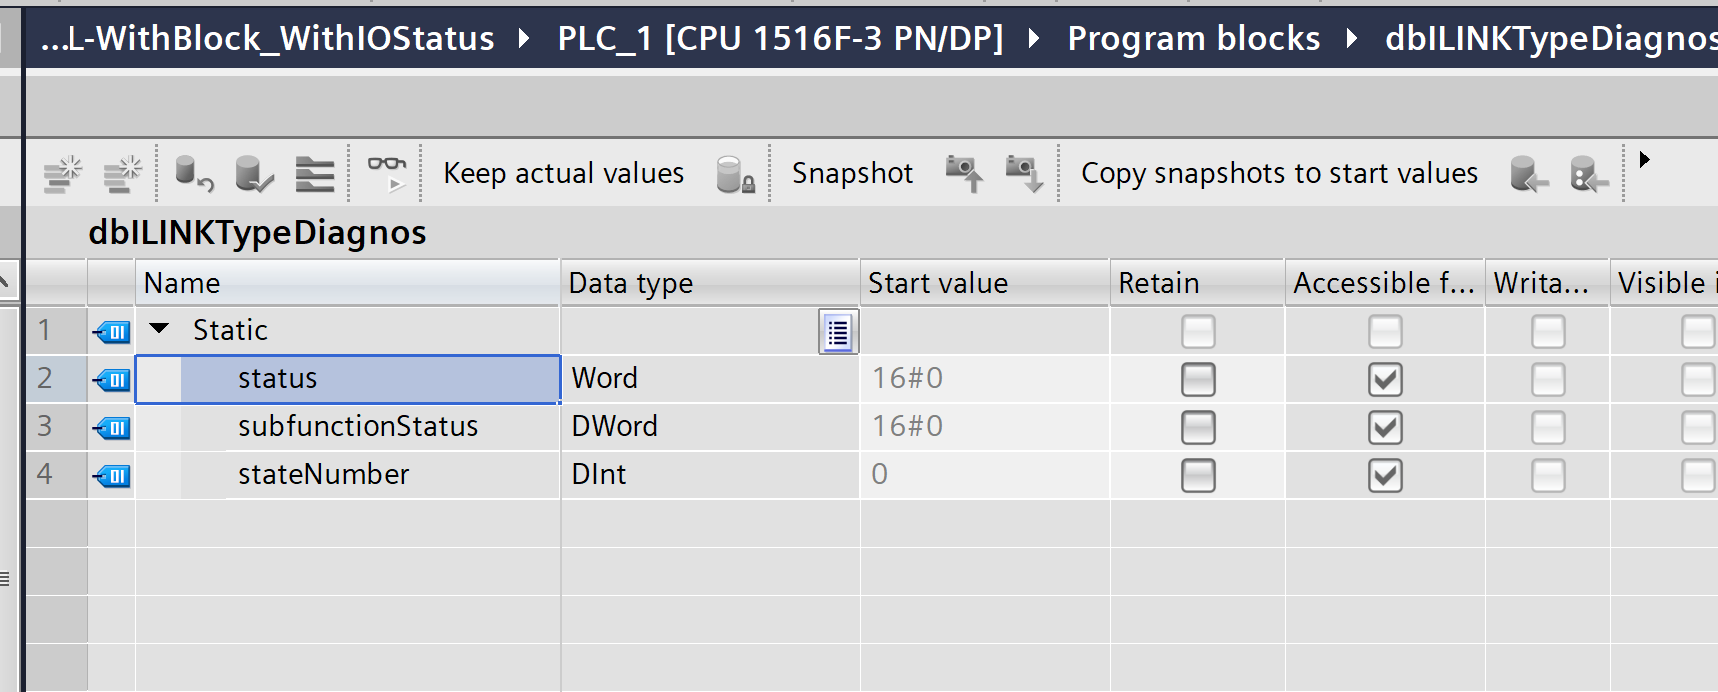Click the Add row toolbar icon

(x=123, y=174)
